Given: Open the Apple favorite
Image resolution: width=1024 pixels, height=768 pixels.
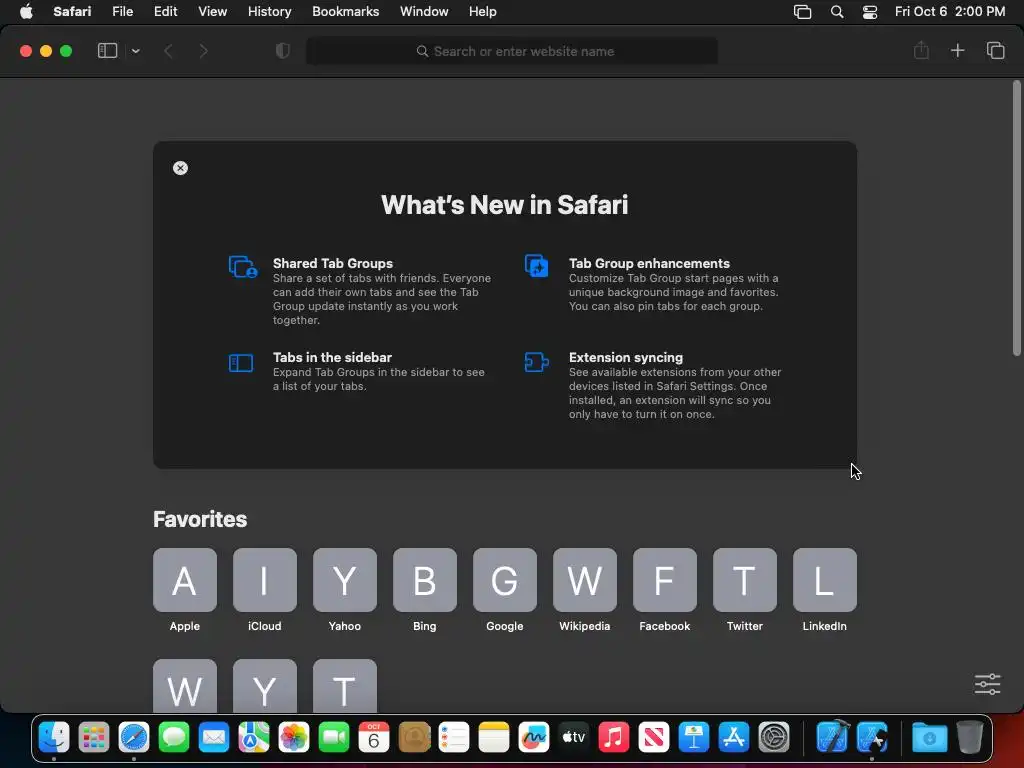Looking at the screenshot, I should (185, 590).
